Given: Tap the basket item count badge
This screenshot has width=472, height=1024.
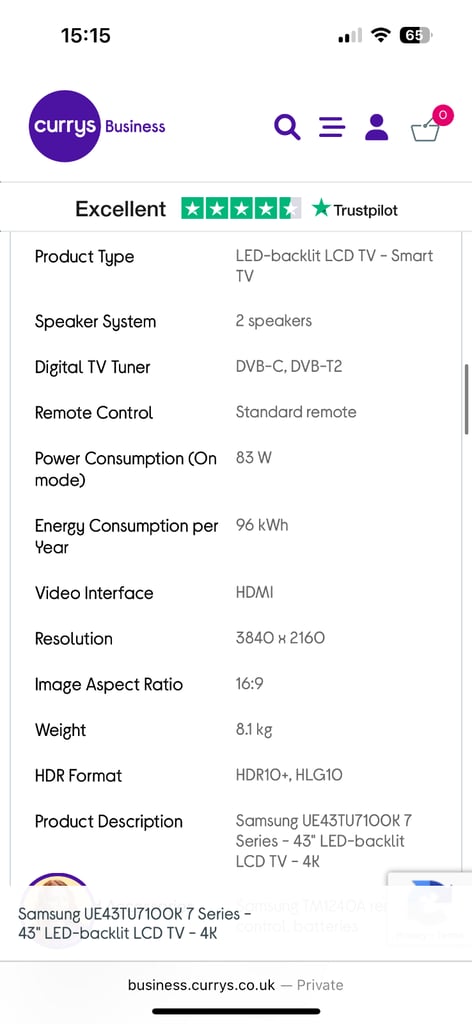Looking at the screenshot, I should coord(443,116).
